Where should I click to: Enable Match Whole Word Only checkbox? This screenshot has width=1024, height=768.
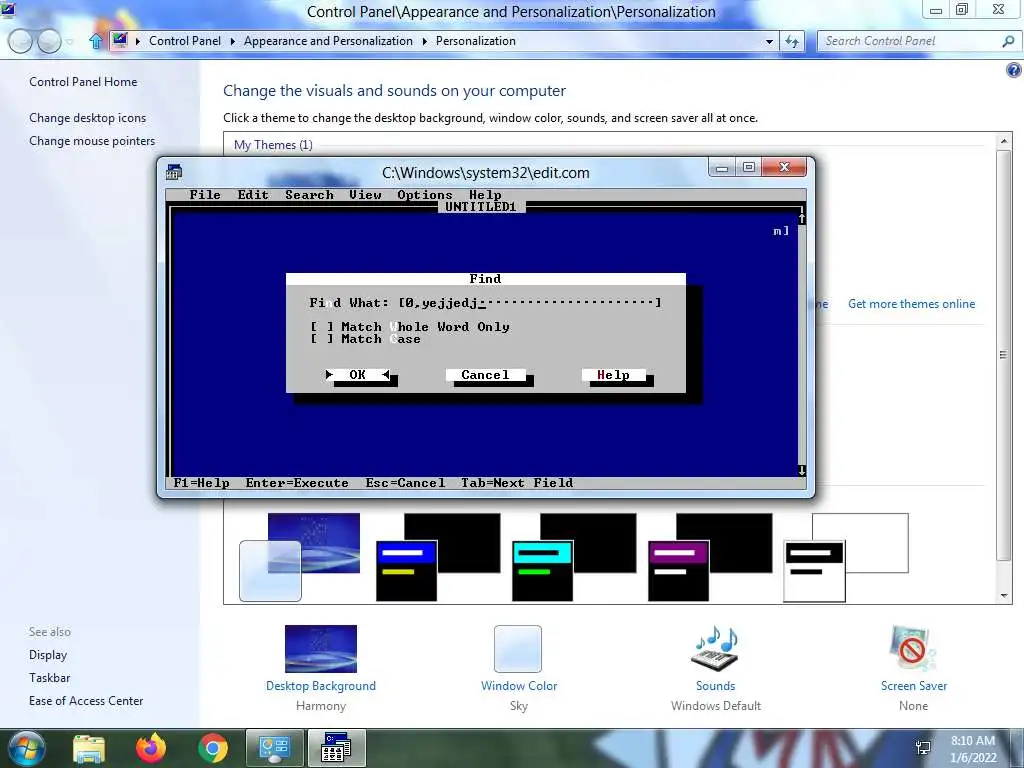321,327
